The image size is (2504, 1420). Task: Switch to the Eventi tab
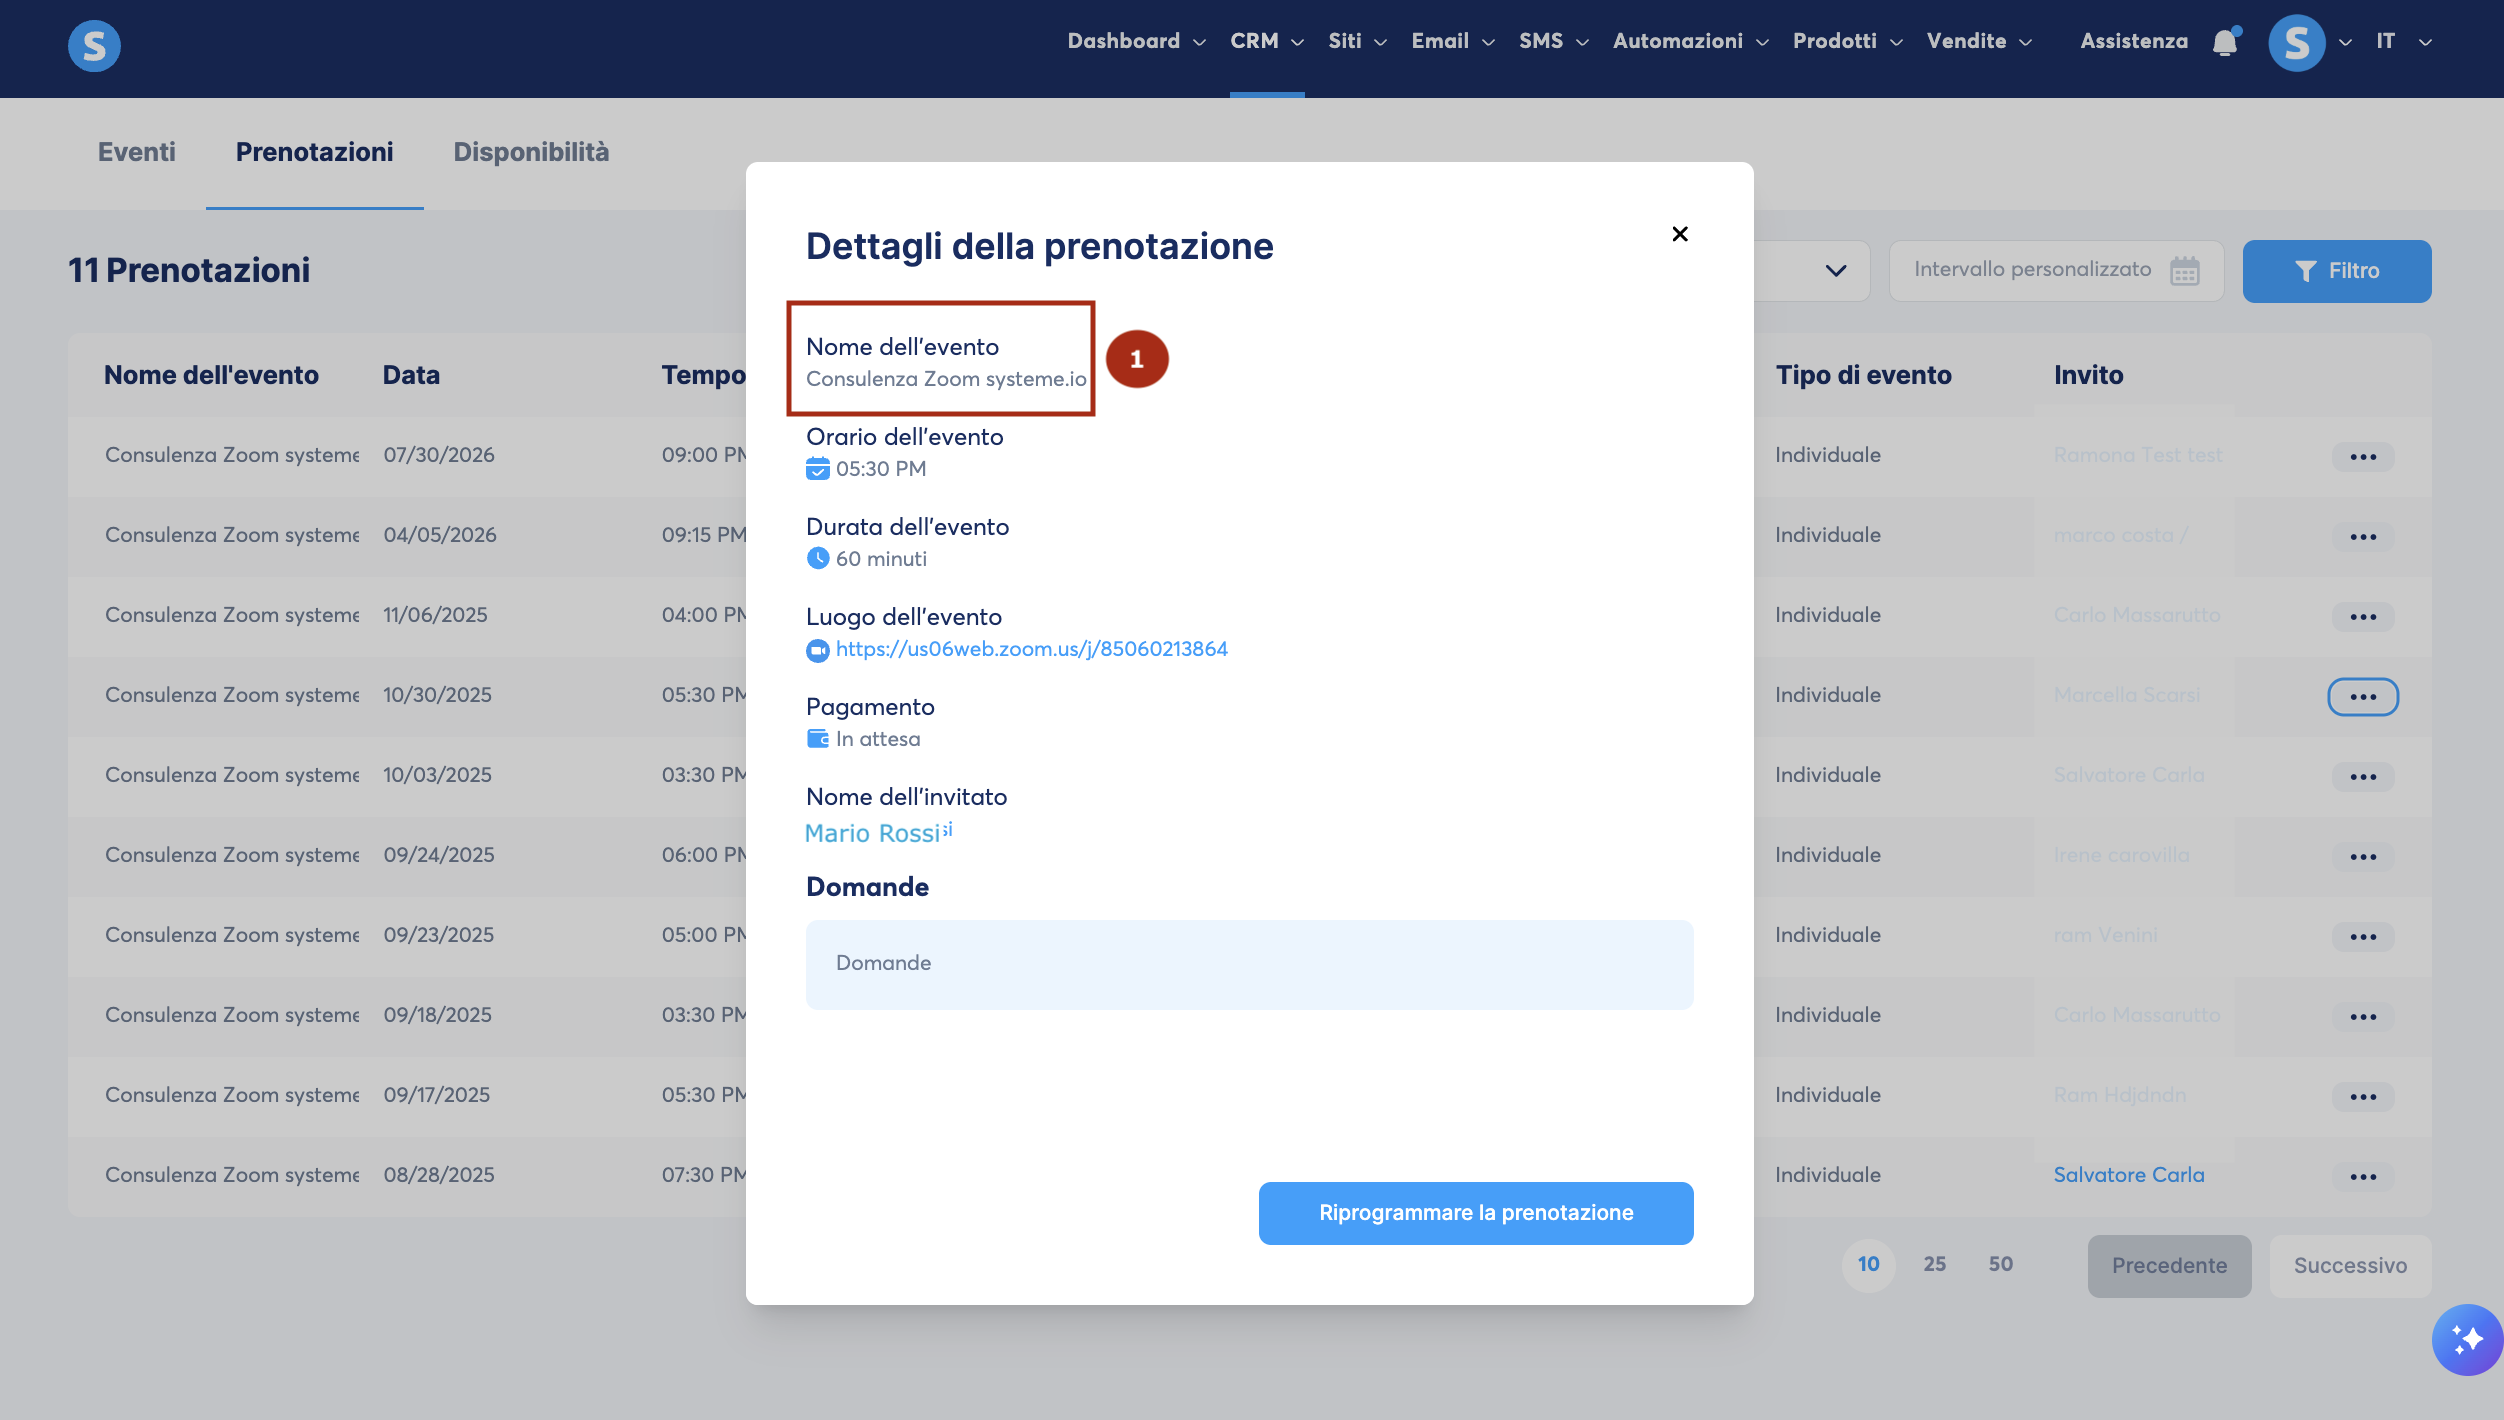click(136, 152)
